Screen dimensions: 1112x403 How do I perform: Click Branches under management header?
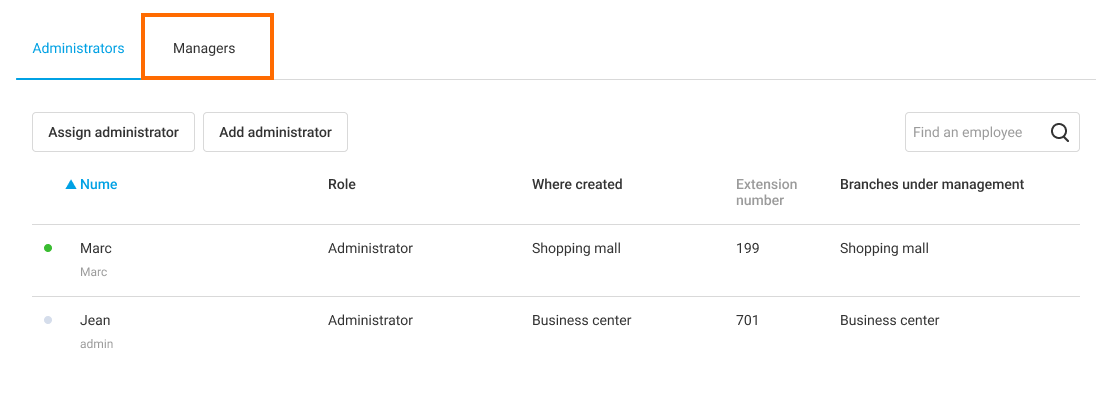(932, 184)
